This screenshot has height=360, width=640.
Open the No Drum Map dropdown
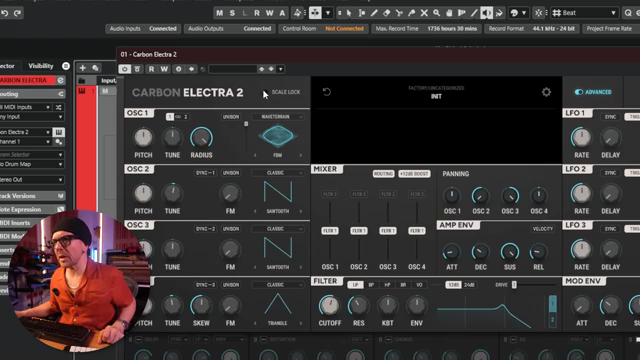click(x=32, y=164)
